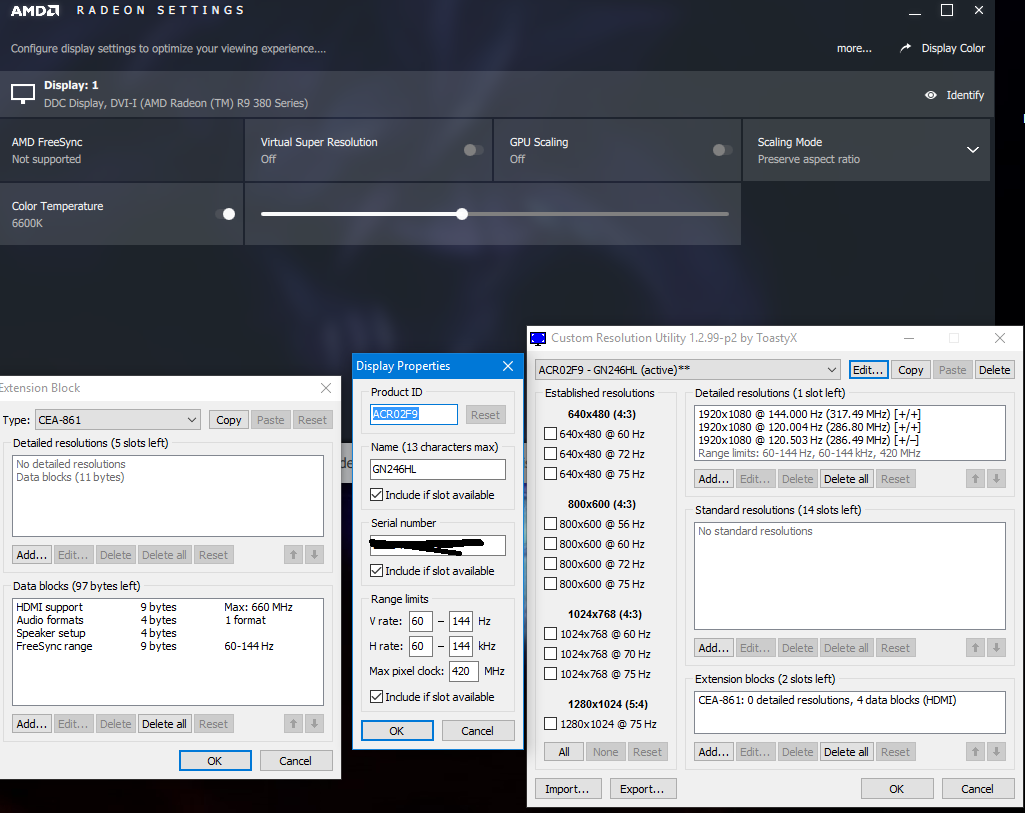Click the V rate maximum field
1025x813 pixels.
click(x=461, y=622)
